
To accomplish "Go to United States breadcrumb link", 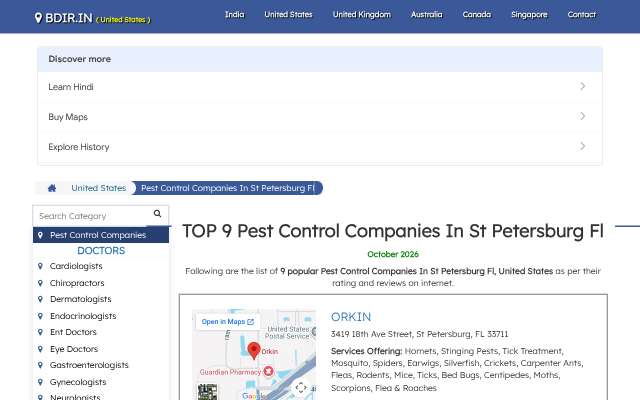I will click(98, 188).
